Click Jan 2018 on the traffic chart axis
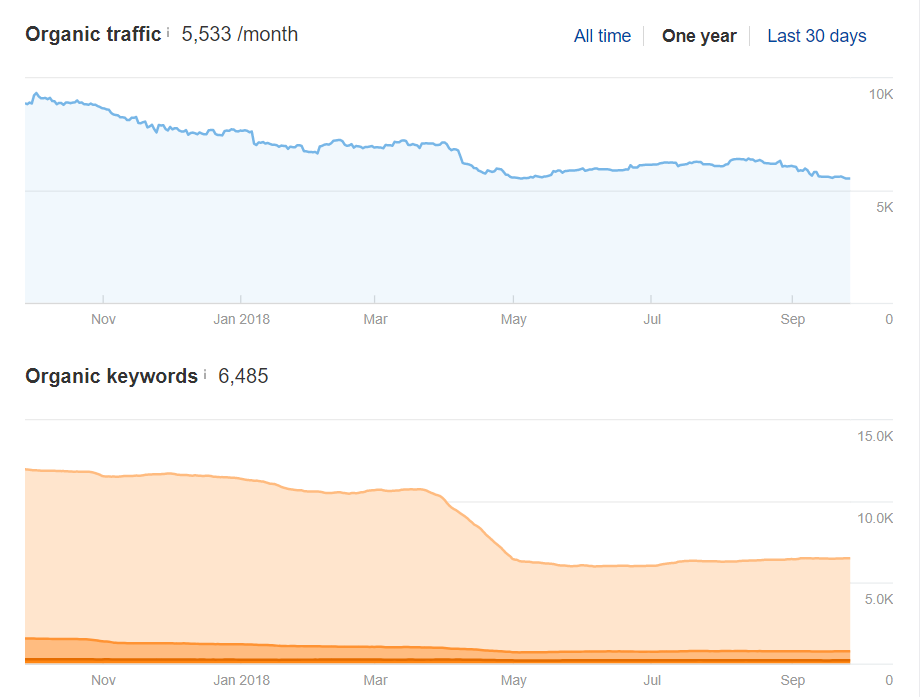921x697 pixels. point(241,319)
